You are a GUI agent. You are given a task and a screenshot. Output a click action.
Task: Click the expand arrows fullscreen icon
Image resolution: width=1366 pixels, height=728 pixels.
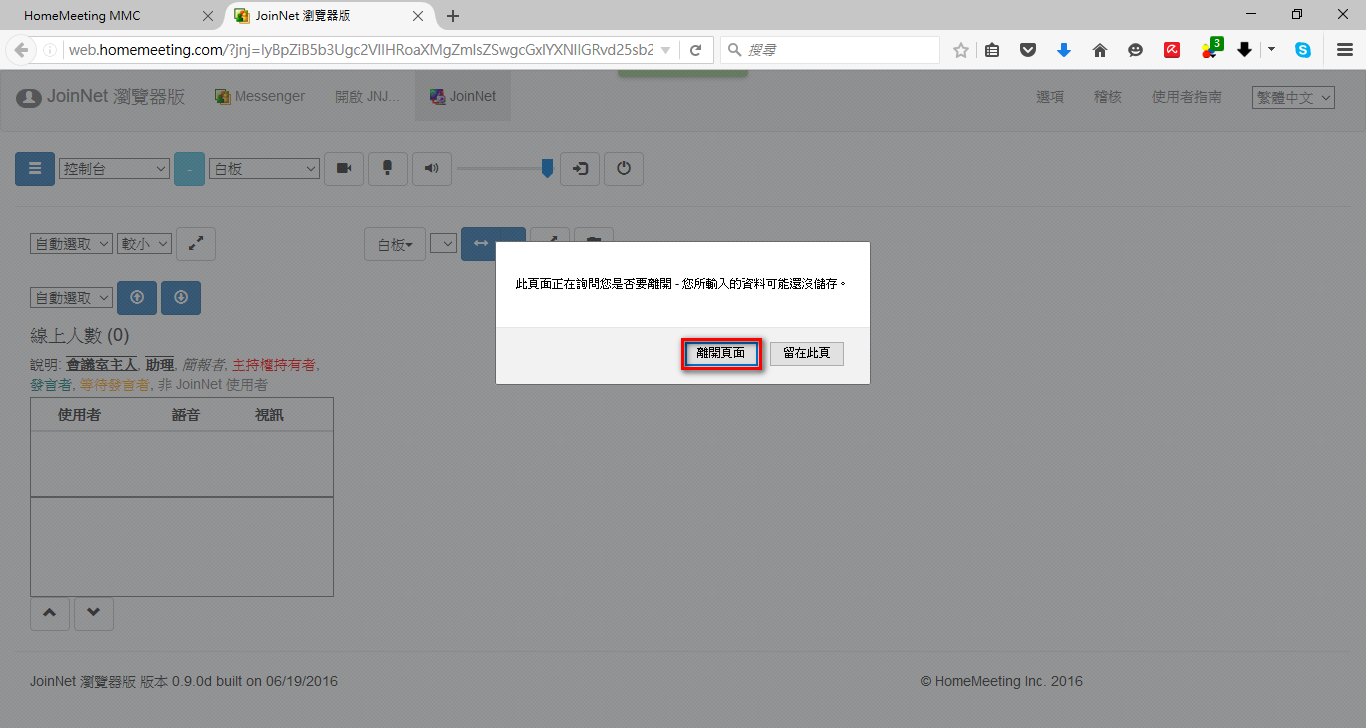coord(197,243)
